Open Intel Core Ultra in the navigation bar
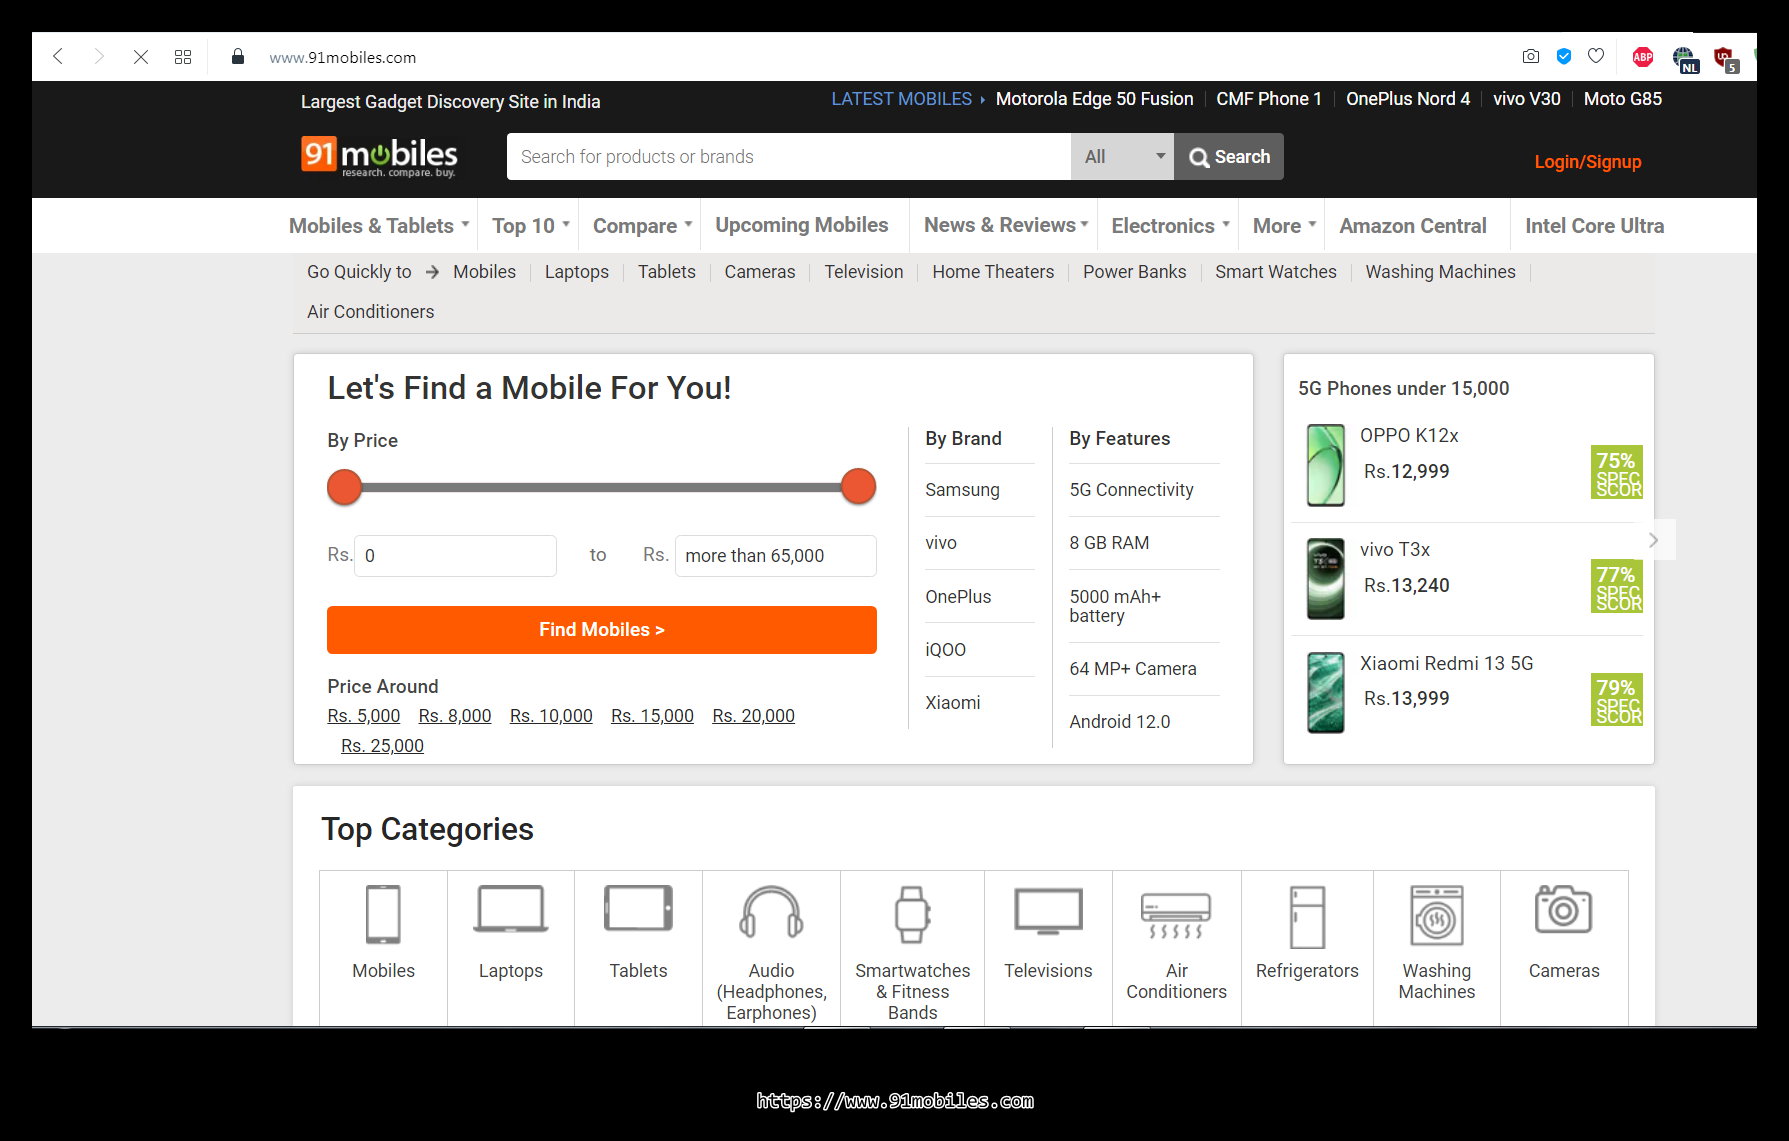Screen dimensions: 1789x1141 click(x=1595, y=226)
